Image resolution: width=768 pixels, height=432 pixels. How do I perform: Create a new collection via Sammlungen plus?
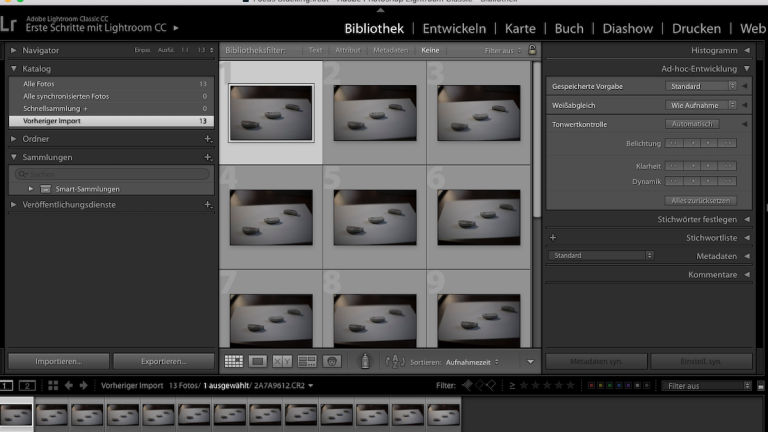[208, 157]
